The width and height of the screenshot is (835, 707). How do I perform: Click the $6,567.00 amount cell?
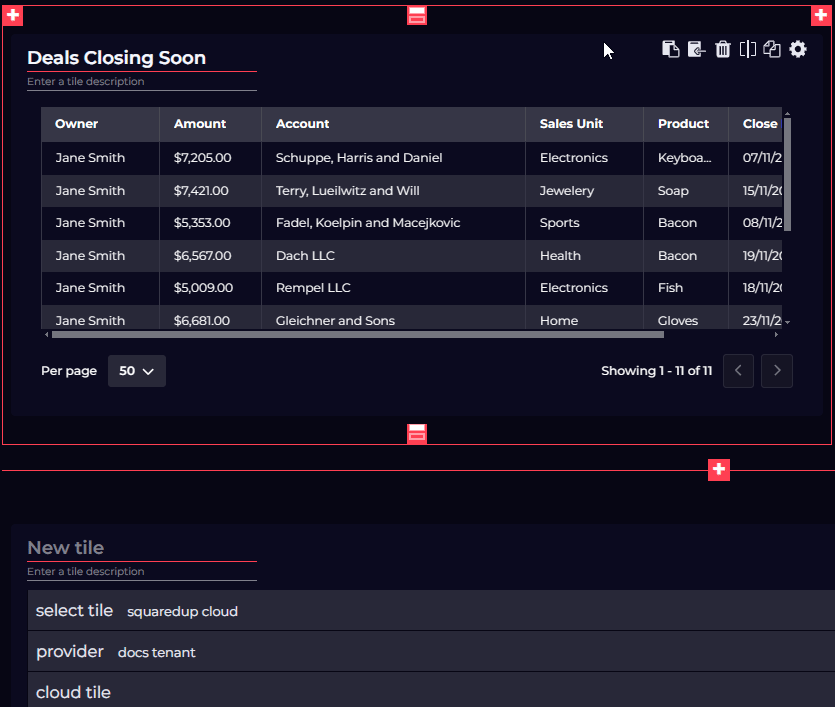(210, 256)
